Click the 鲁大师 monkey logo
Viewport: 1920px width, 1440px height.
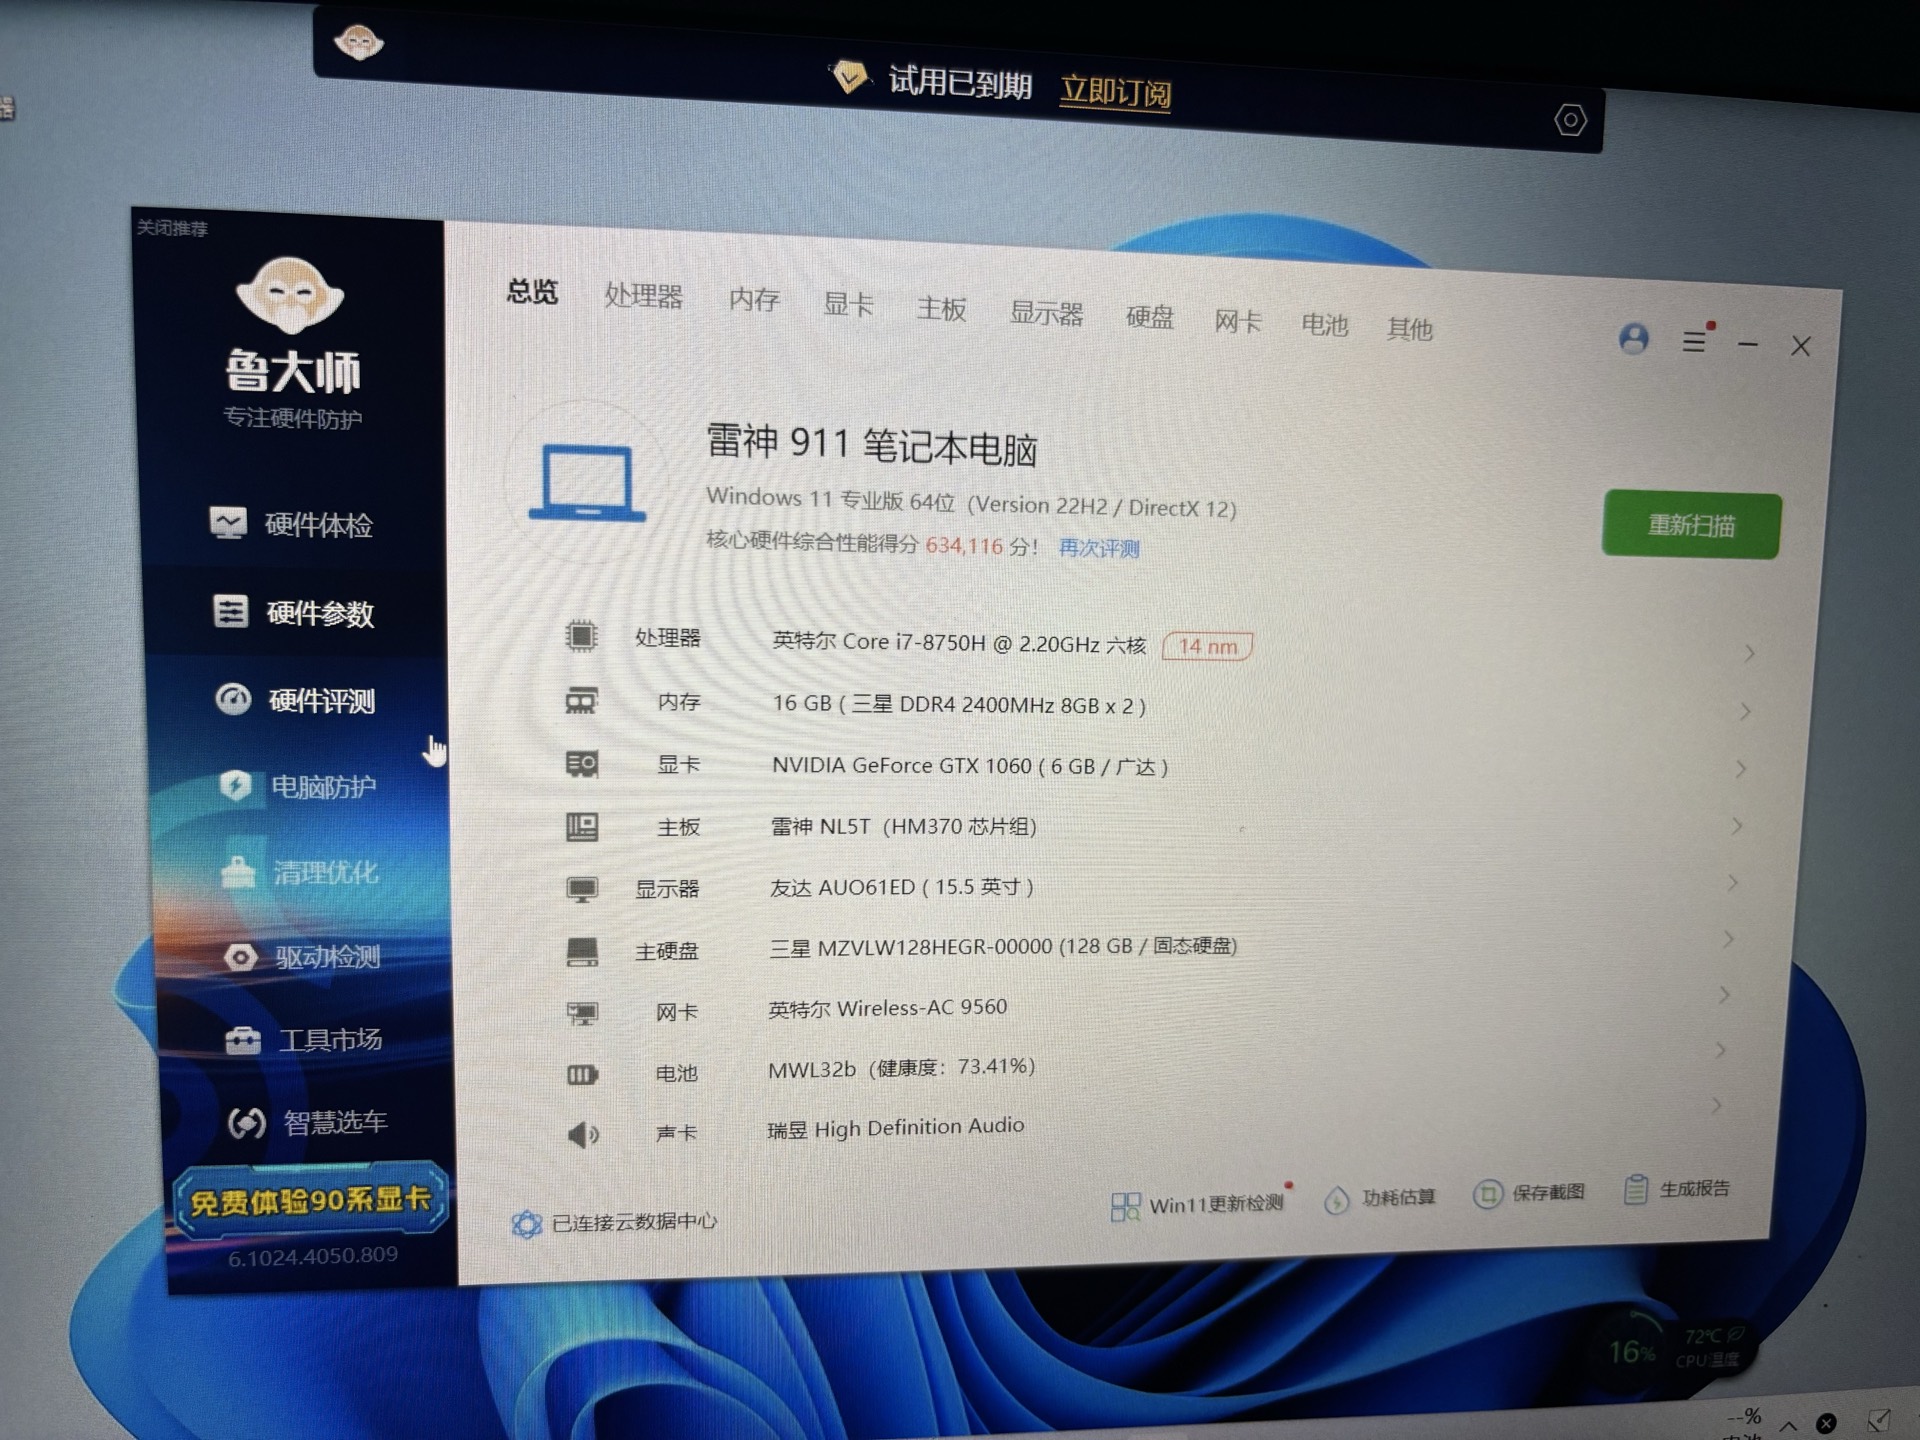point(290,295)
